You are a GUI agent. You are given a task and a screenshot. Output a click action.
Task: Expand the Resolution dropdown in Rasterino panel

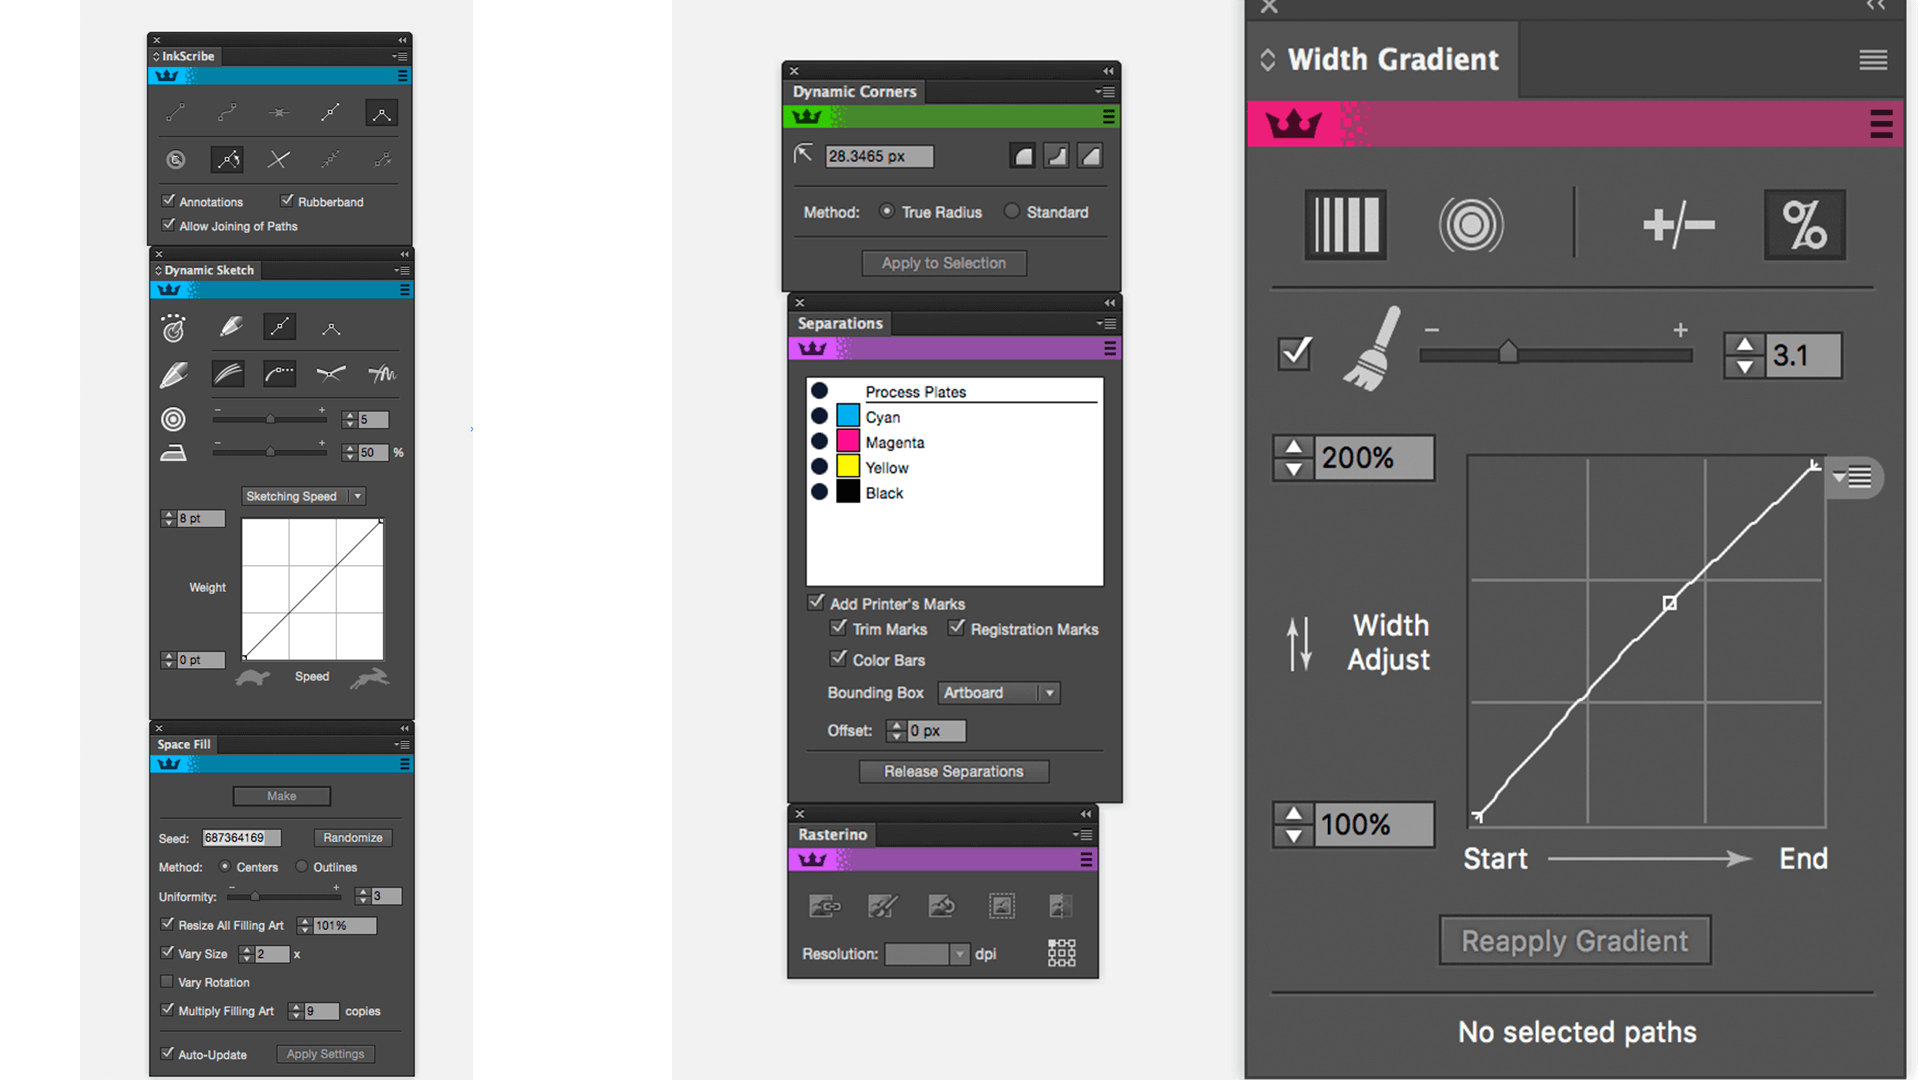pos(959,953)
